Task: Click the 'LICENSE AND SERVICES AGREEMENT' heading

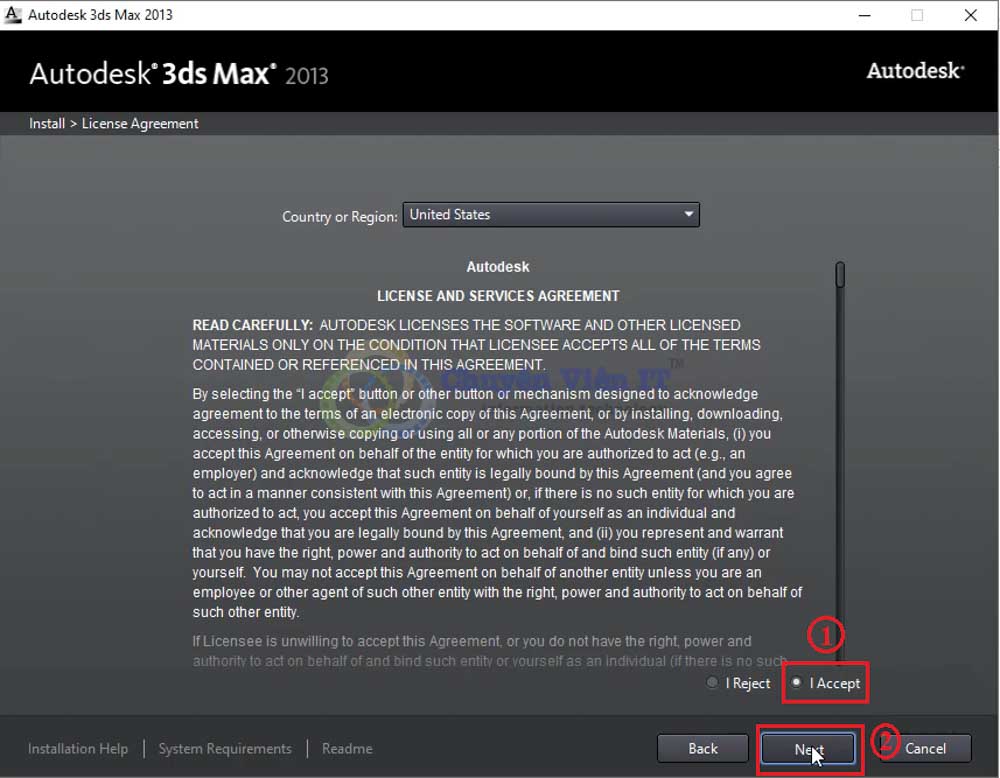Action: pyautogui.click(x=498, y=296)
